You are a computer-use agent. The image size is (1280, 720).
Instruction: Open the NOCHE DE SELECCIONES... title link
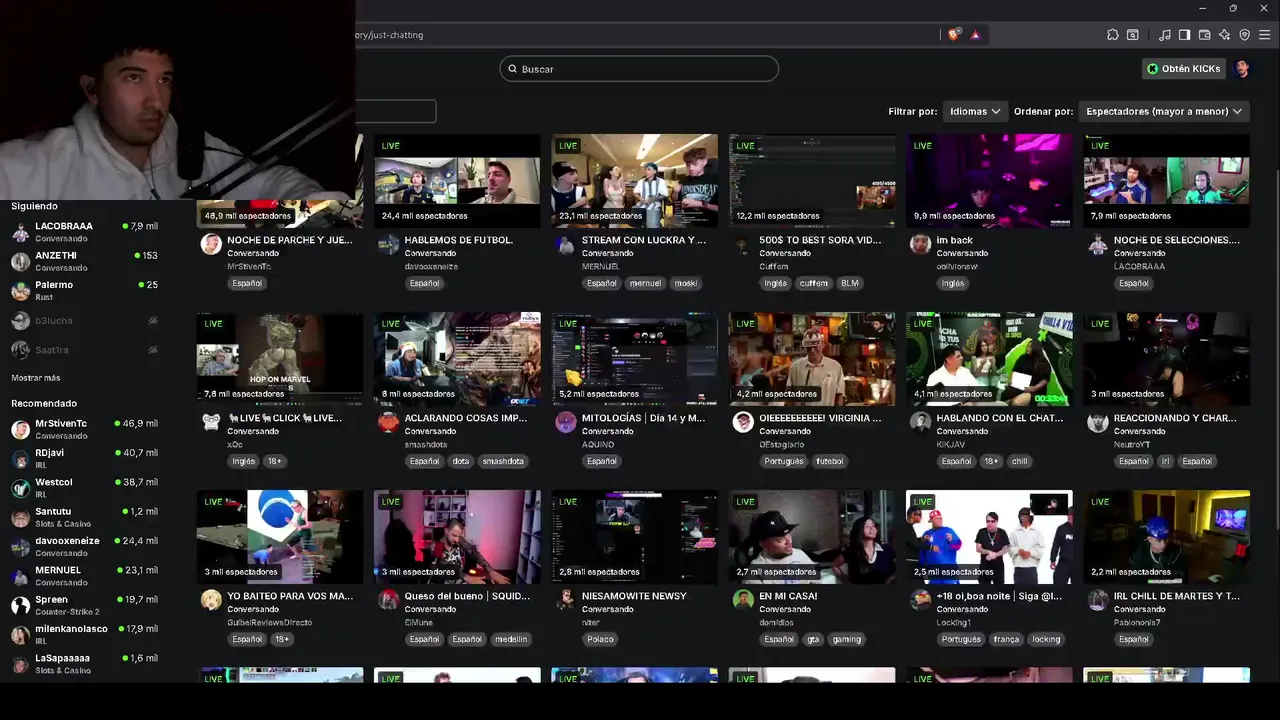(x=1176, y=240)
